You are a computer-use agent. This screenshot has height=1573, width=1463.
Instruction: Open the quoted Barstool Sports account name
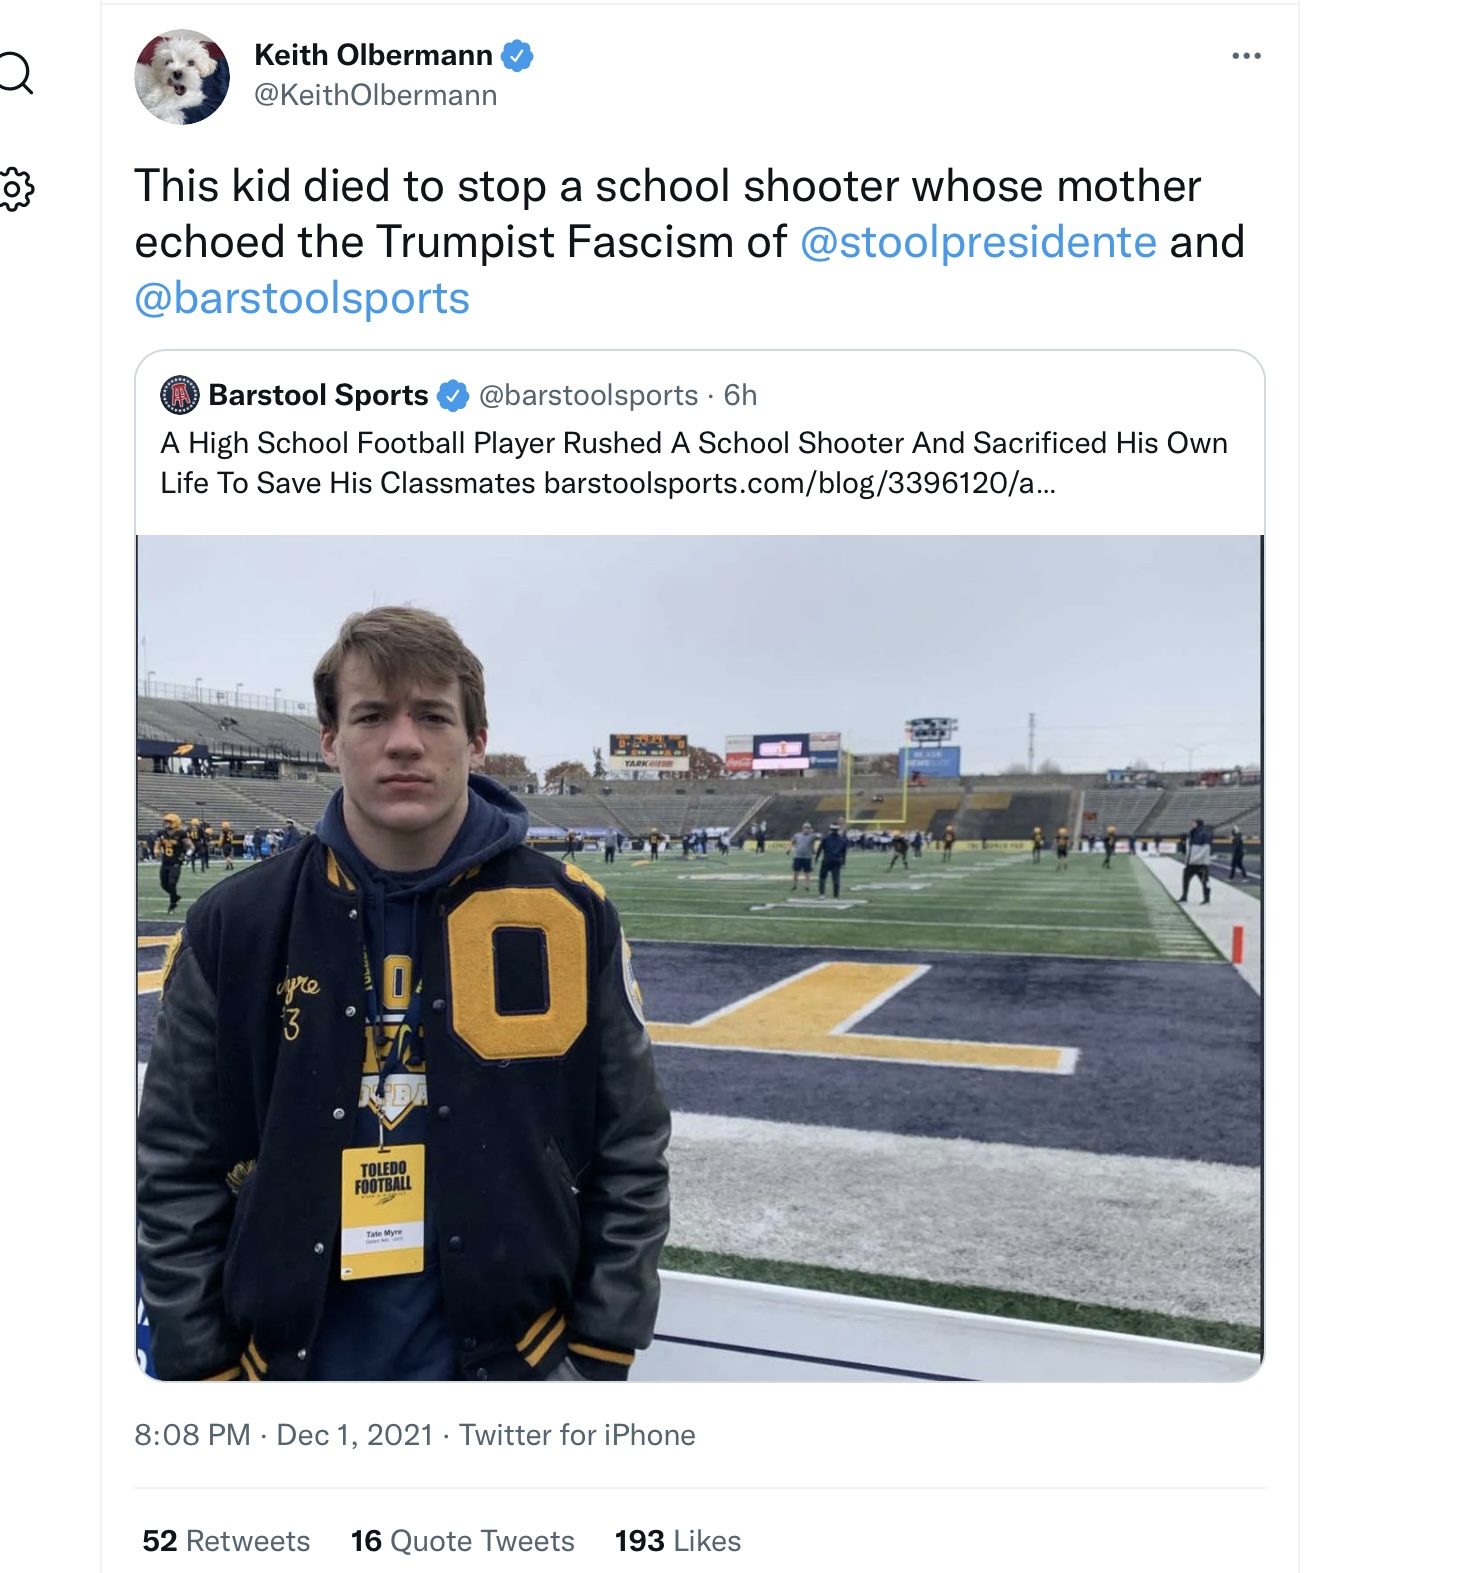tap(318, 395)
